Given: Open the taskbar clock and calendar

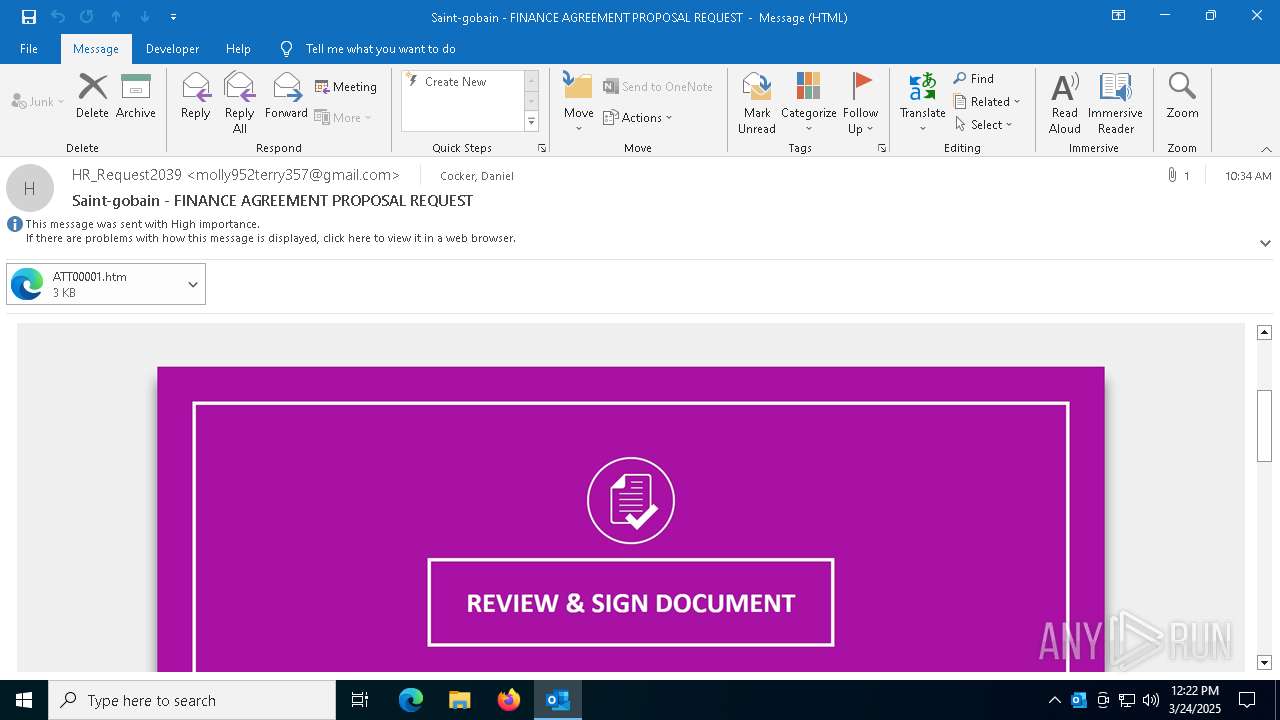Looking at the screenshot, I should 1194,700.
